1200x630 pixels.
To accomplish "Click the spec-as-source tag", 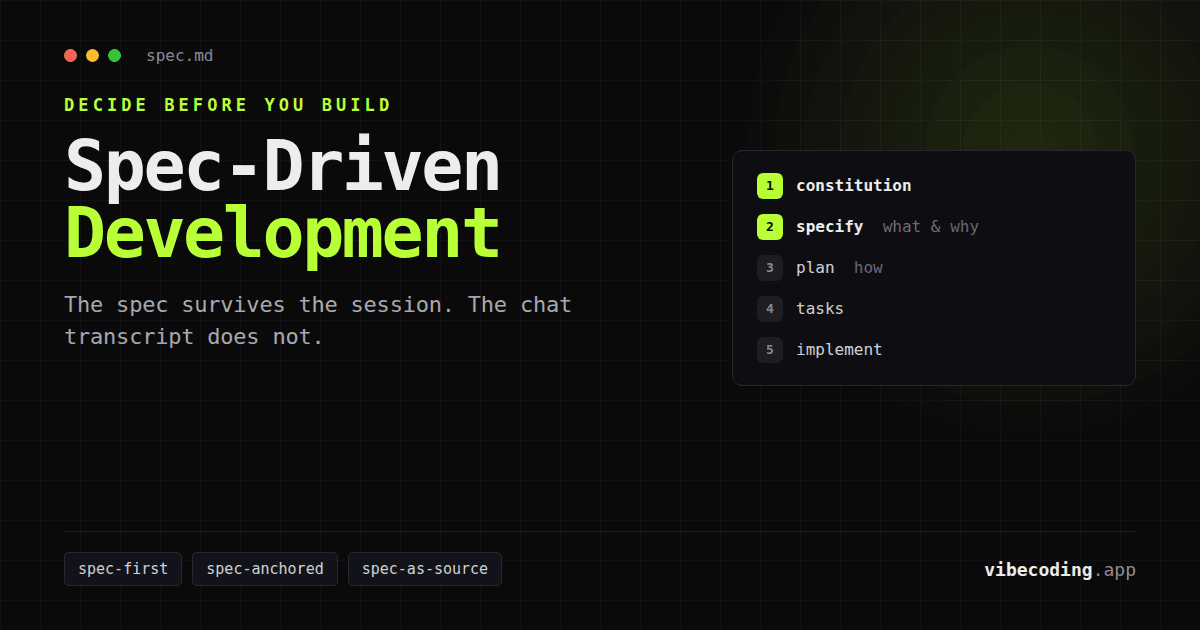I will [425, 569].
